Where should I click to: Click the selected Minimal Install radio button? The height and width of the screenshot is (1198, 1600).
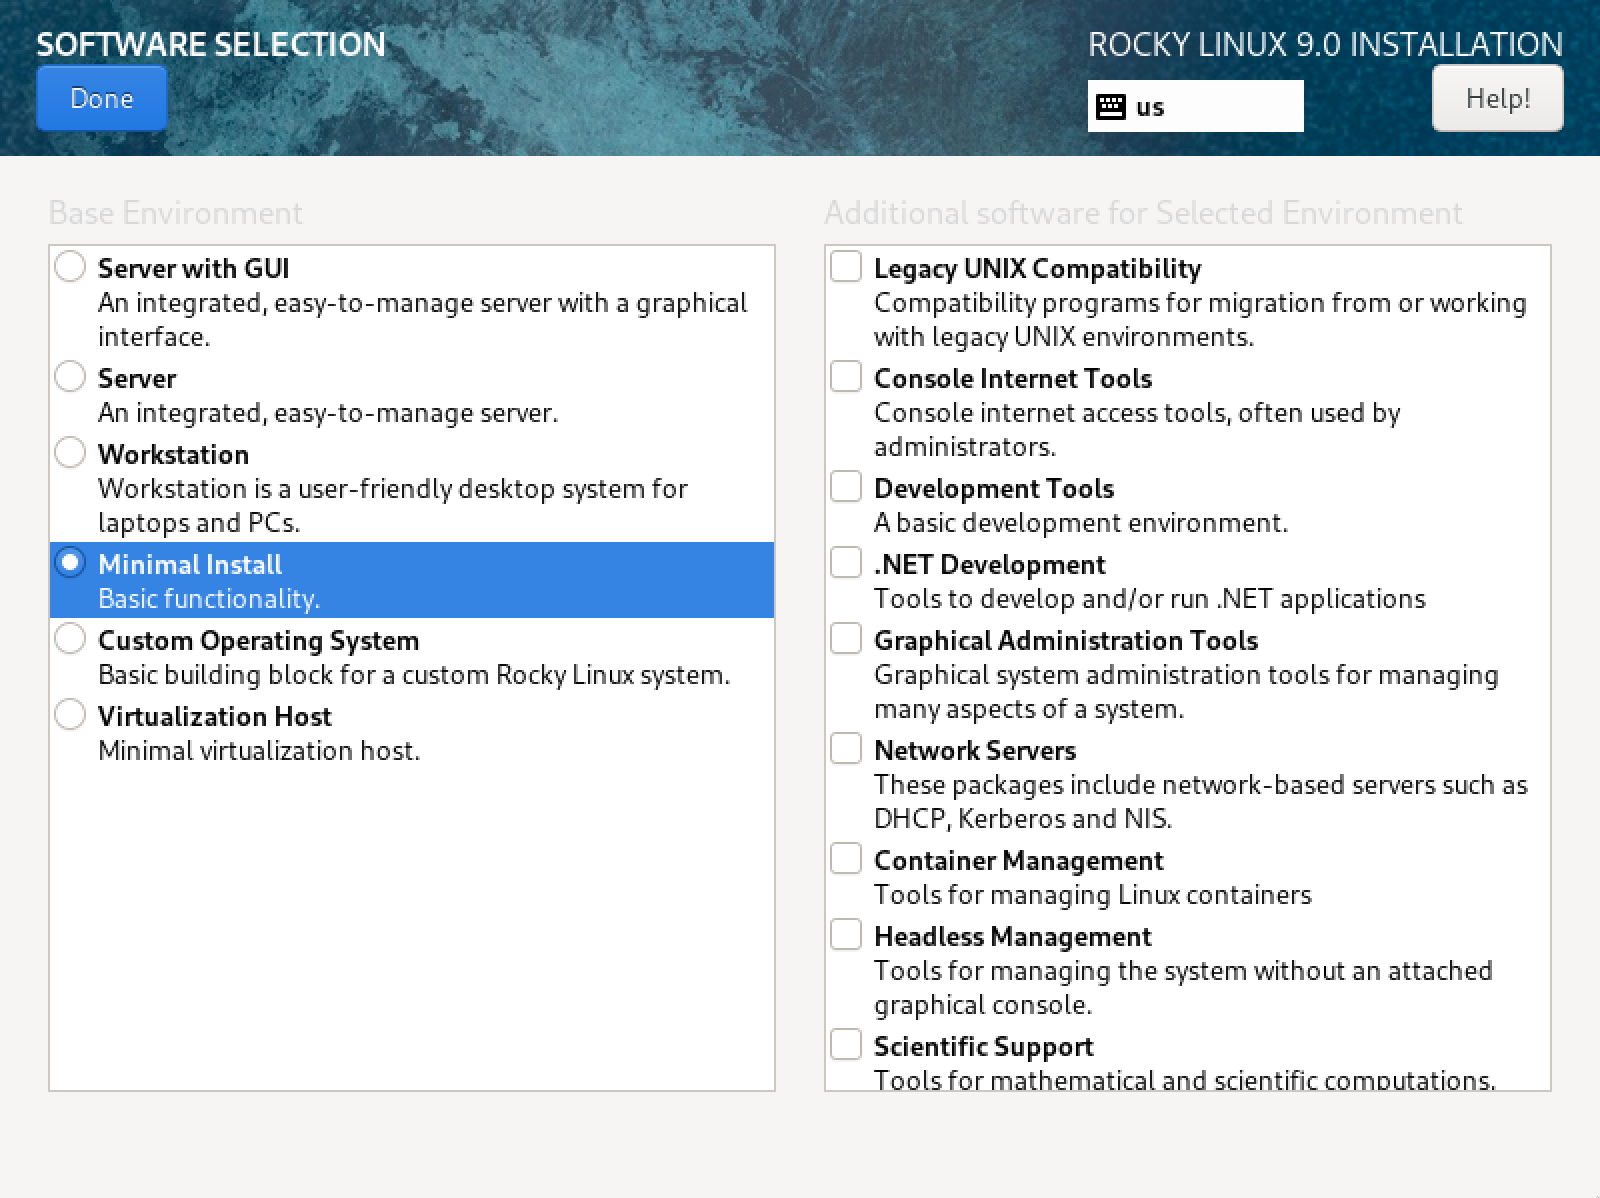[70, 563]
